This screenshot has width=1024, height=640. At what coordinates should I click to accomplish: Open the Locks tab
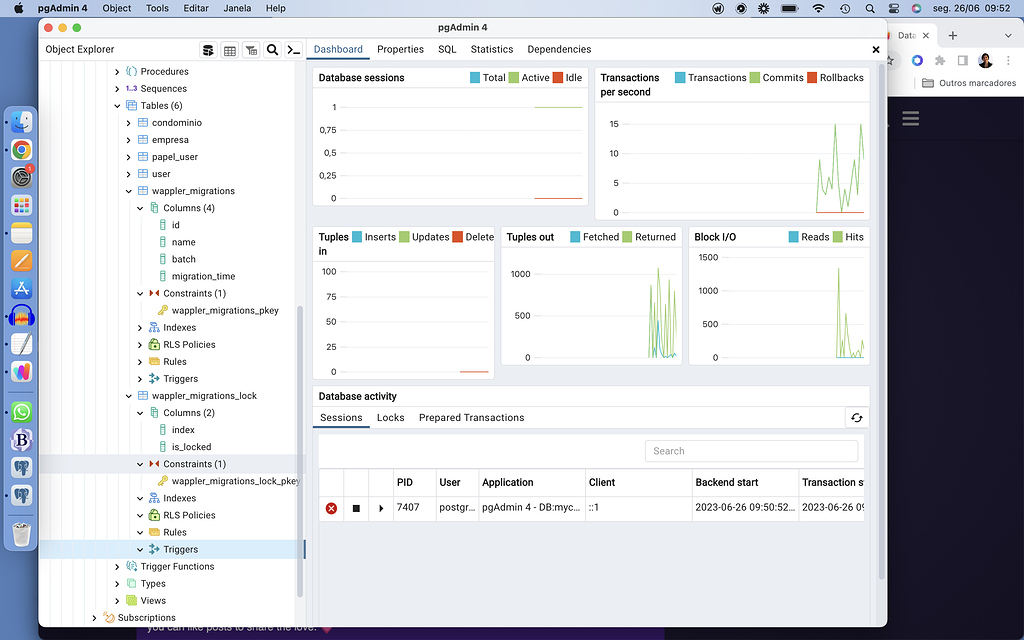390,417
